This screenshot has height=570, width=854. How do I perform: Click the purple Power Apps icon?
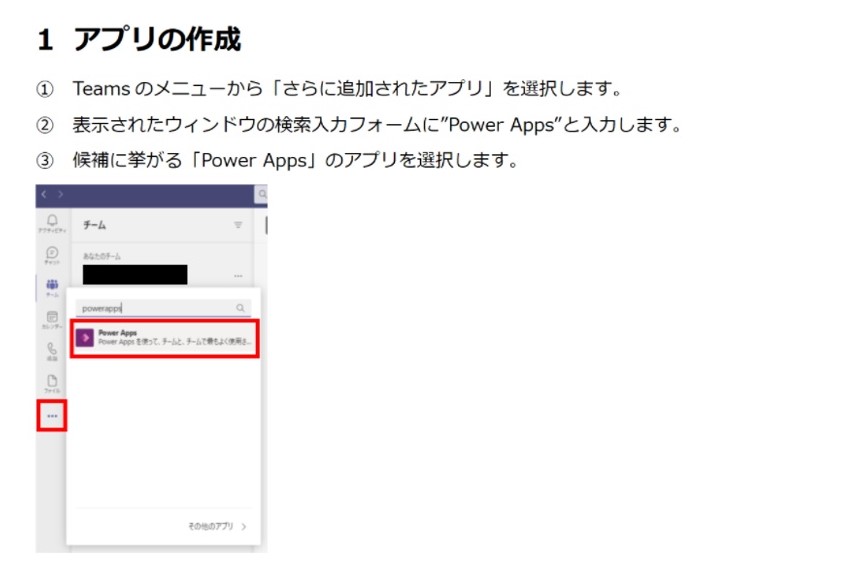click(85, 337)
